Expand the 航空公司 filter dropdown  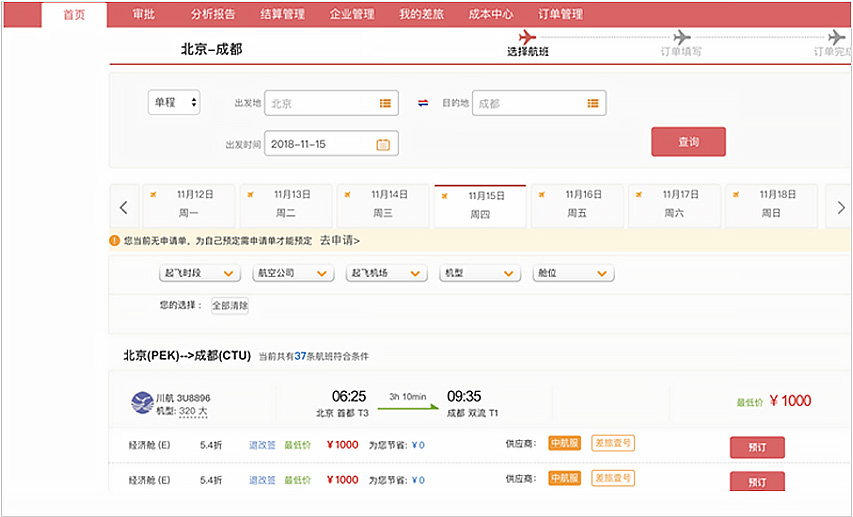coord(293,273)
